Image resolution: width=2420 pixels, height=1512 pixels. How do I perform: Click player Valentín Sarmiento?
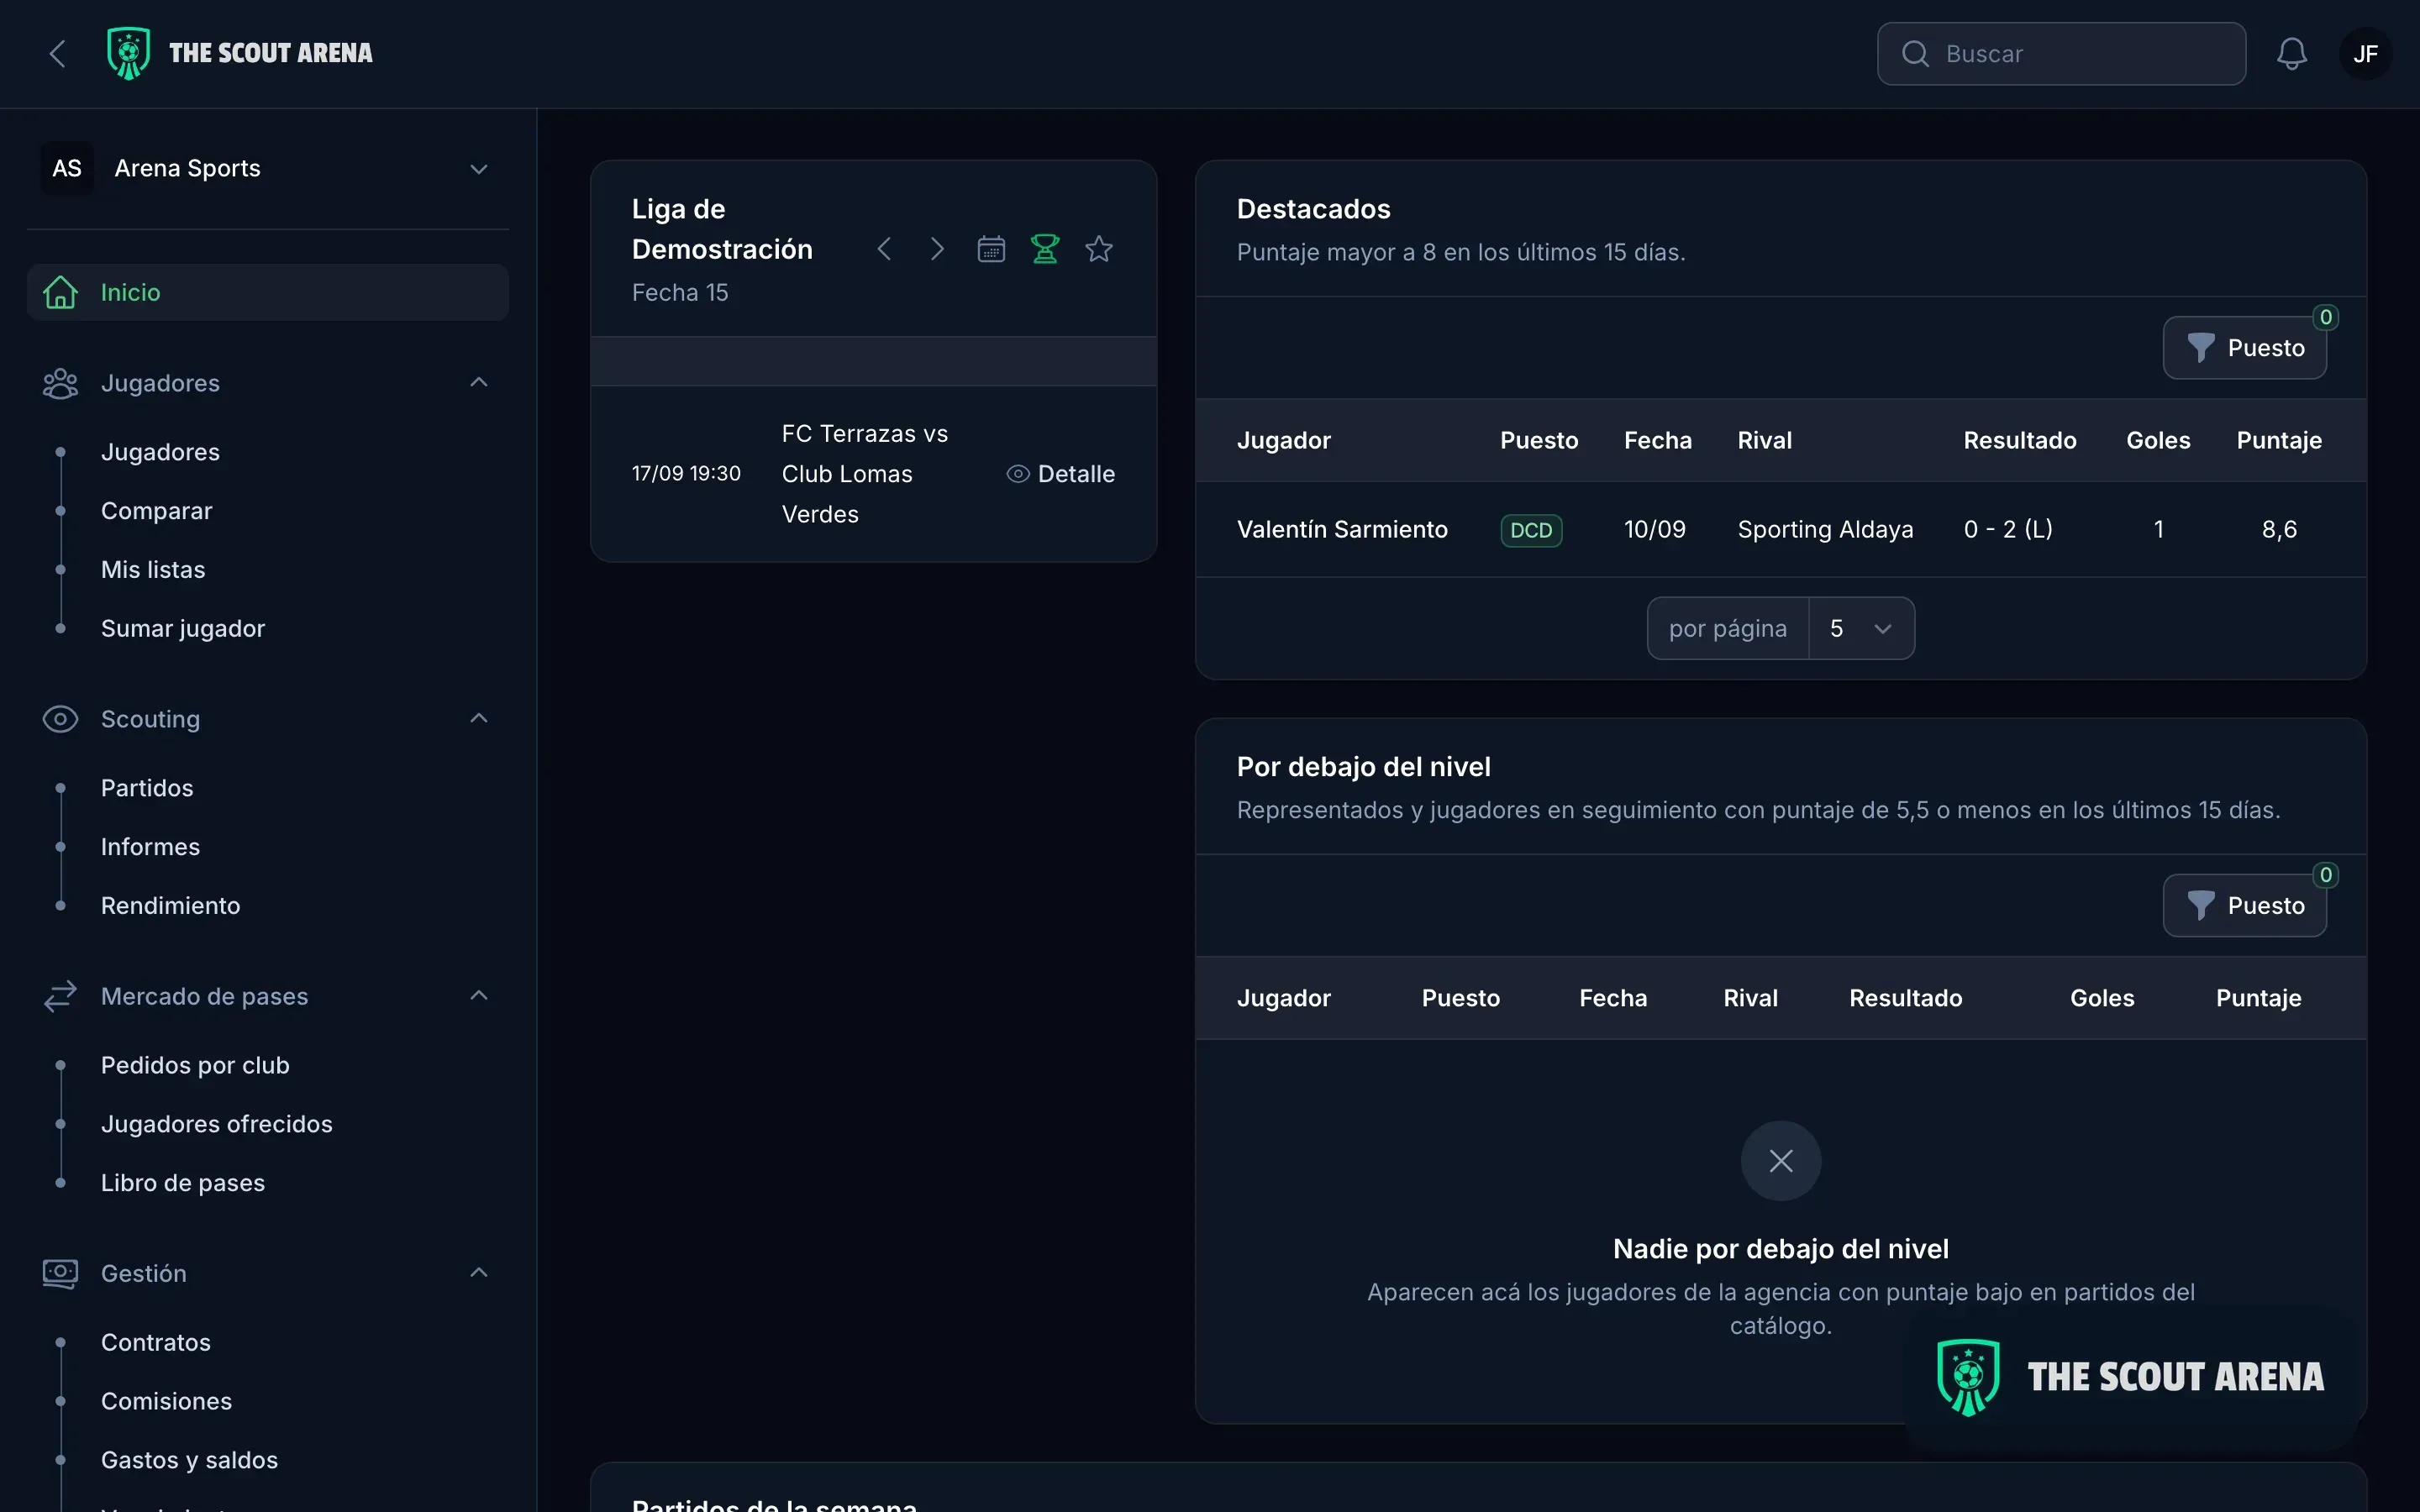[1342, 530]
